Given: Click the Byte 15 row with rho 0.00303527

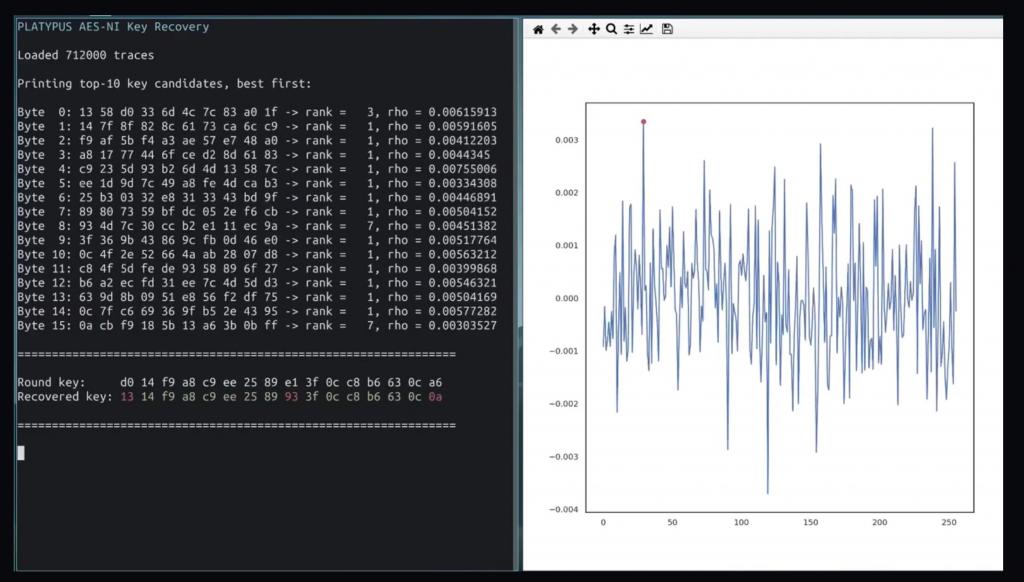Looking at the screenshot, I should click(257, 326).
